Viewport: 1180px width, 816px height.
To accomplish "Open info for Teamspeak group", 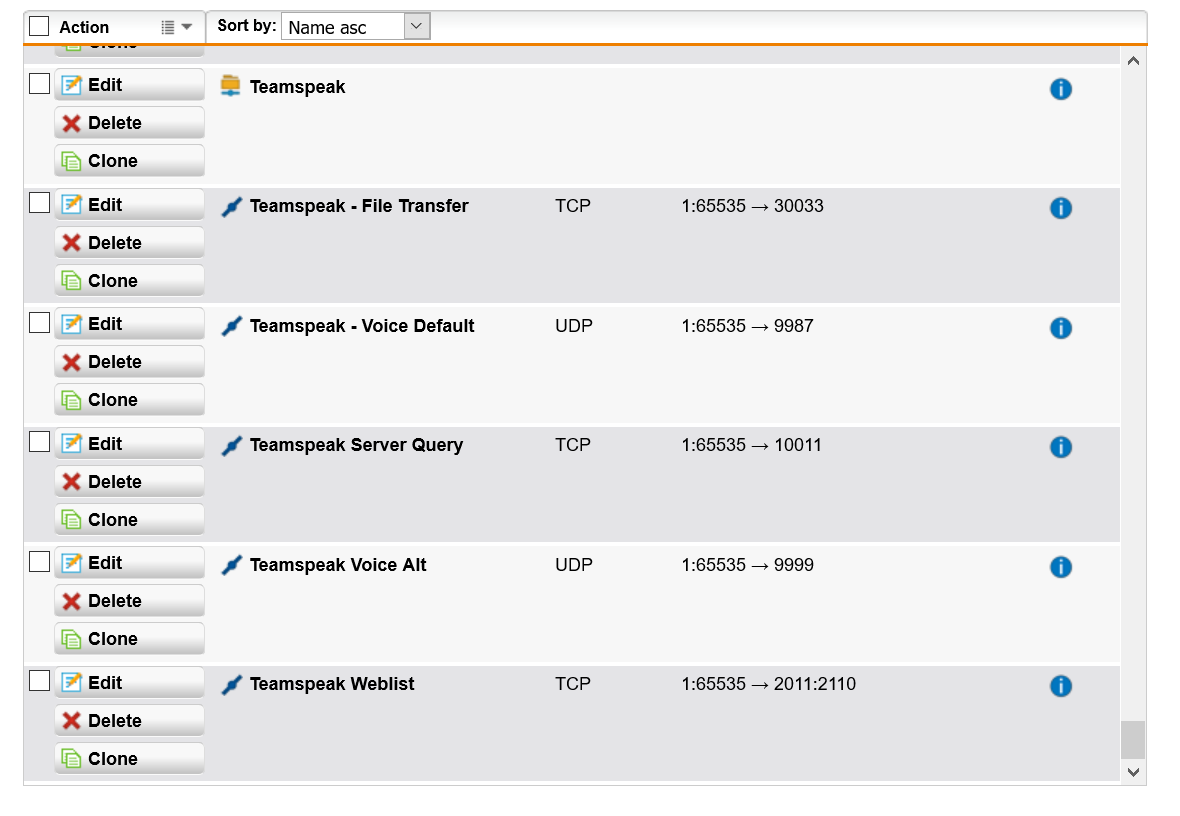I will 1060,89.
